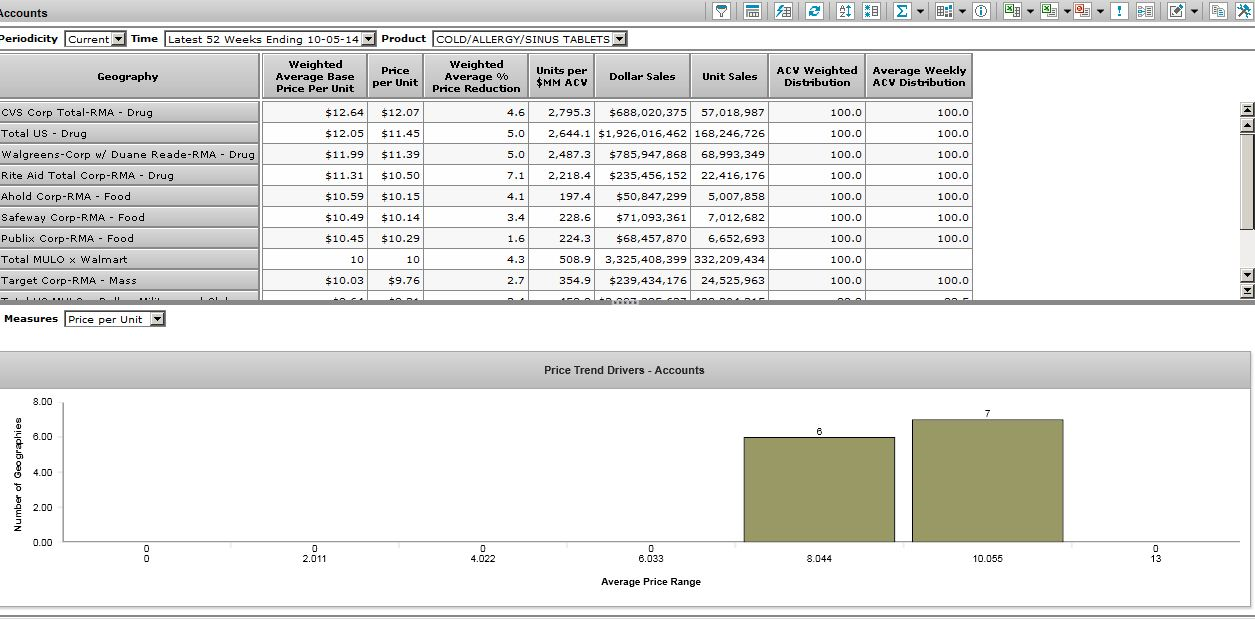
Task: Click the Geography column header
Action: (128, 76)
